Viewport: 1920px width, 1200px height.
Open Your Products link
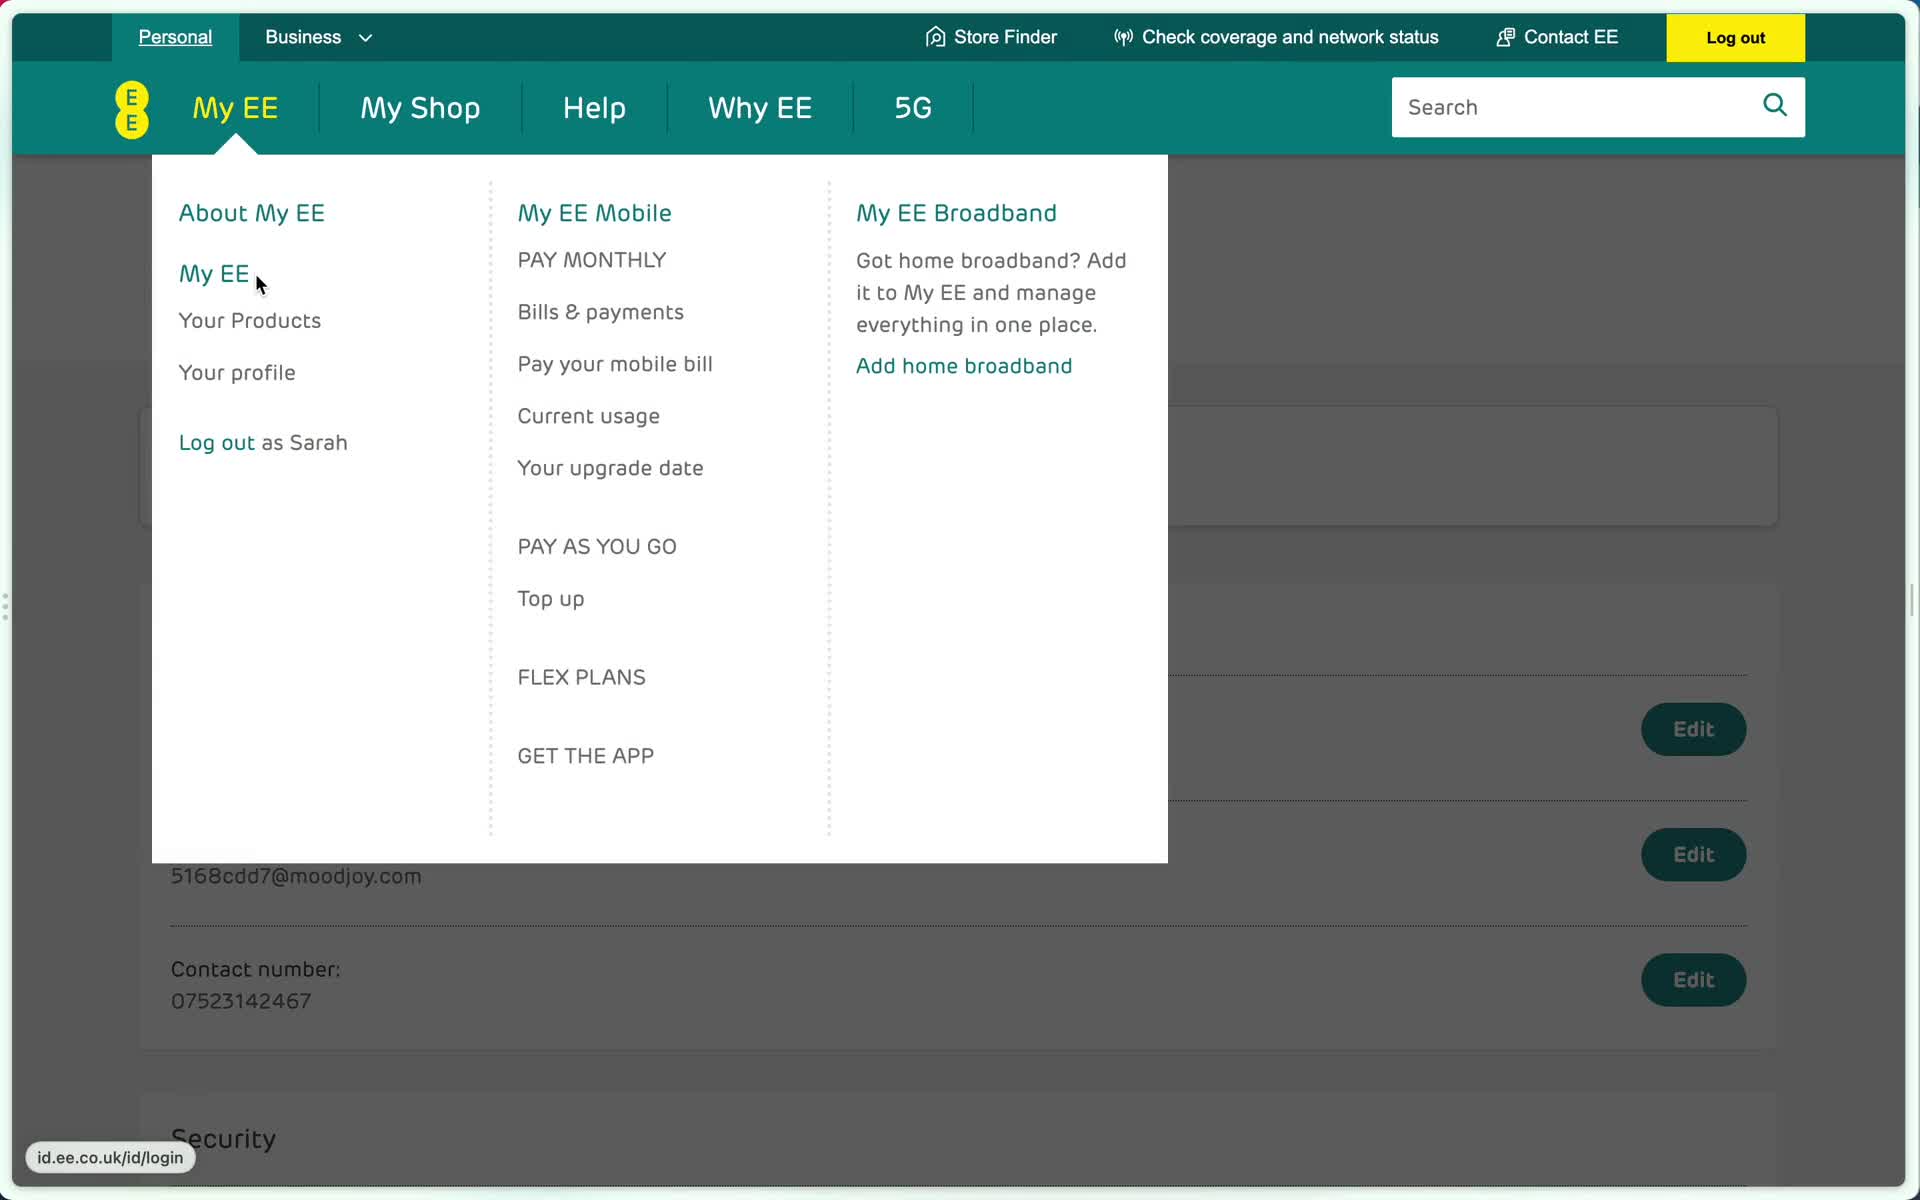(250, 321)
